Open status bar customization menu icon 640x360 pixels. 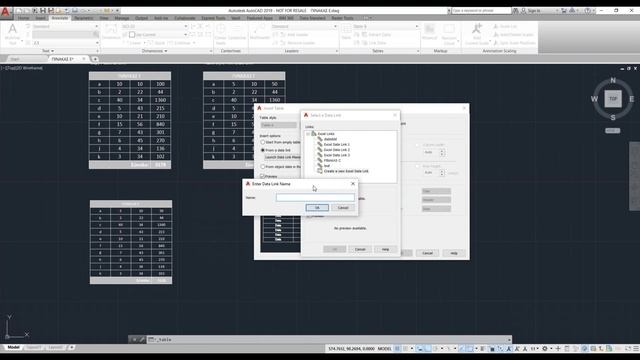pos(636,349)
